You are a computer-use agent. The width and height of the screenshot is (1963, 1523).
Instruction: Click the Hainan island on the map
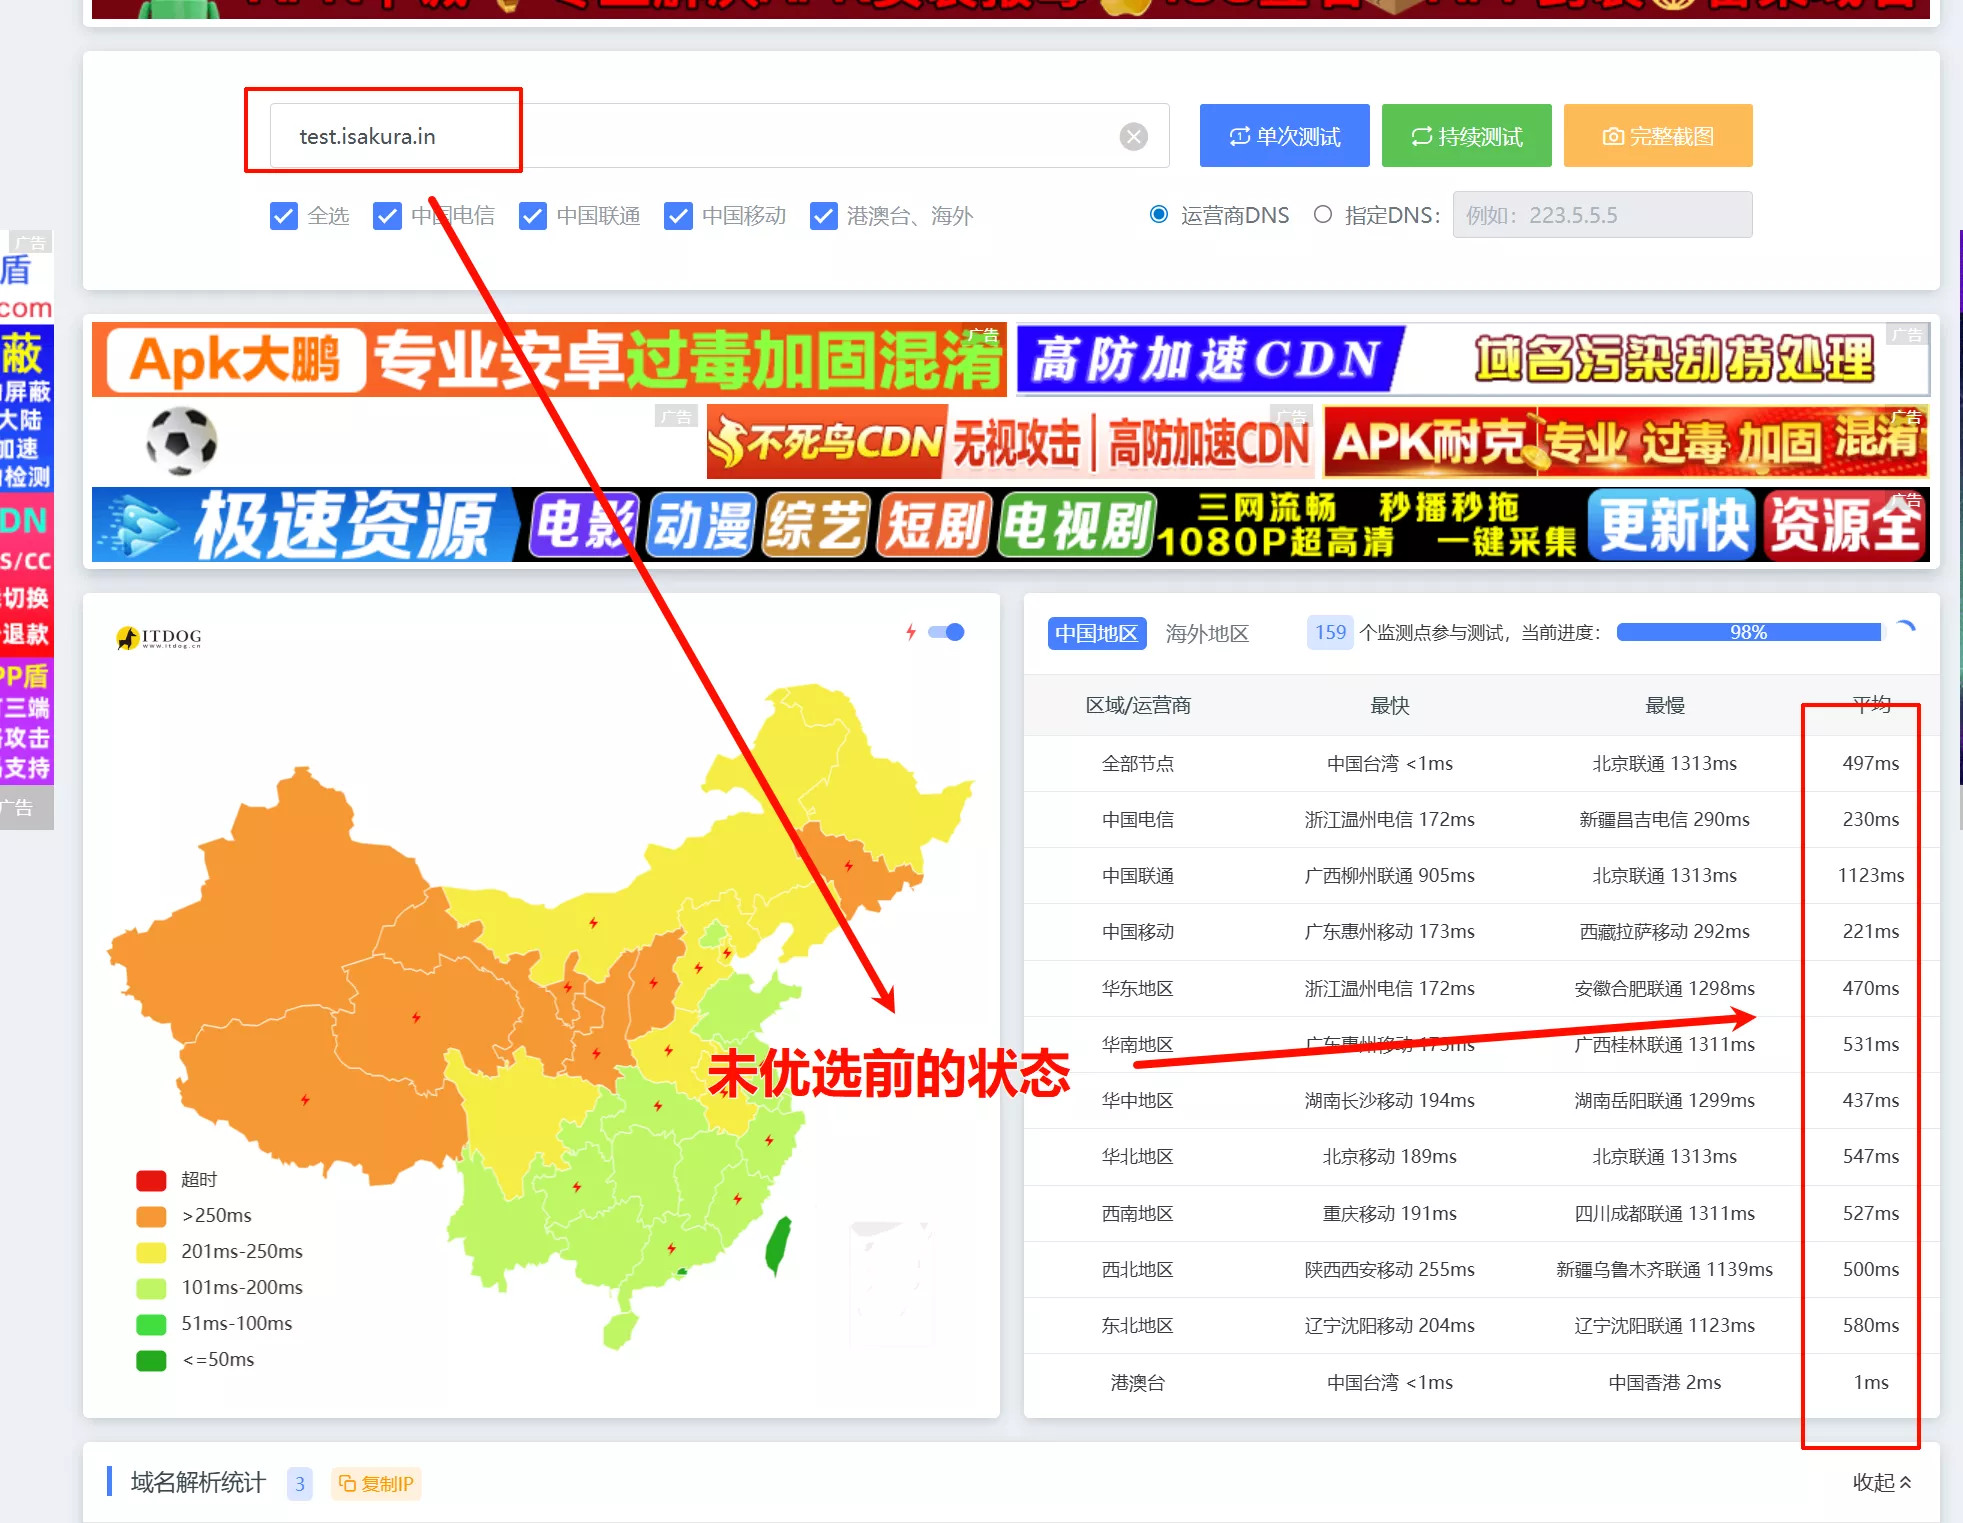point(620,1330)
